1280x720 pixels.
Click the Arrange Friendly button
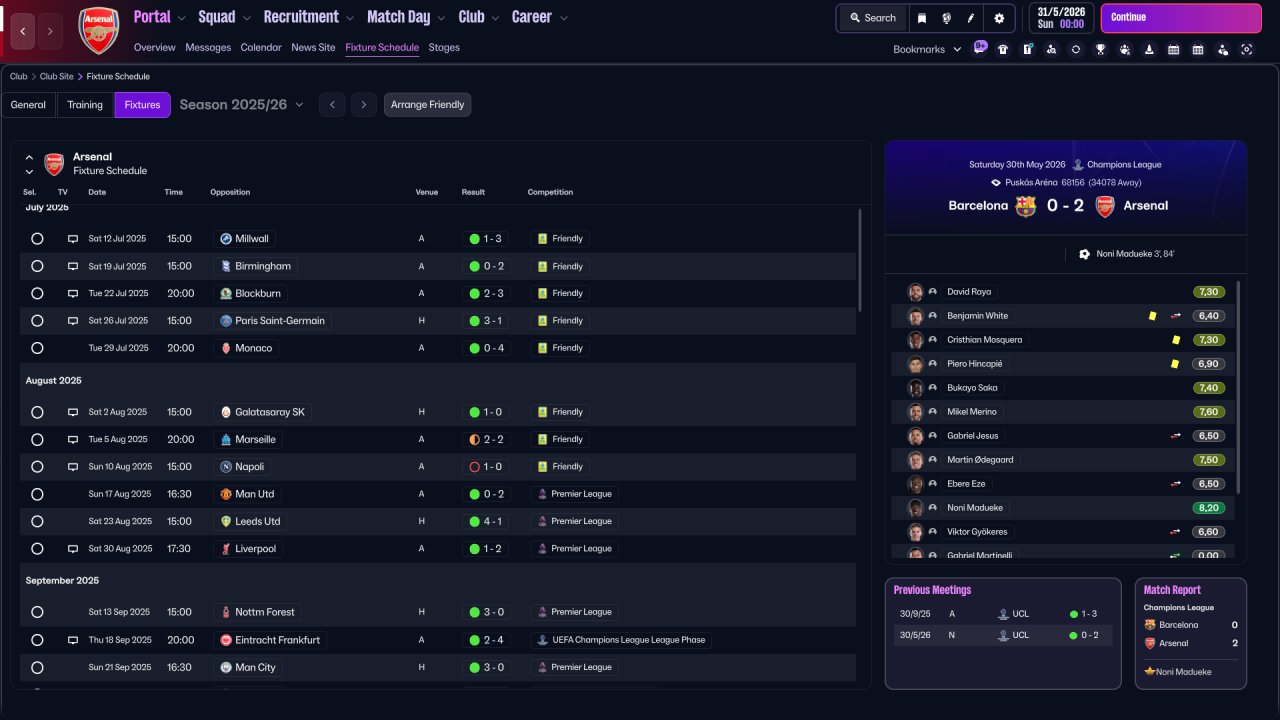427,105
